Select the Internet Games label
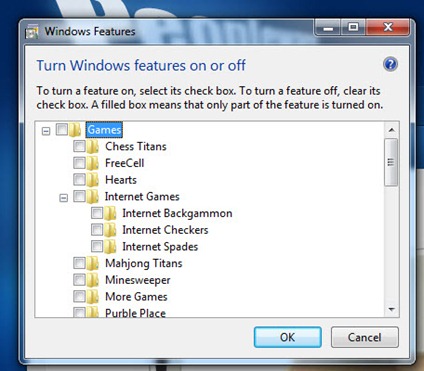424x371 pixels. click(142, 196)
